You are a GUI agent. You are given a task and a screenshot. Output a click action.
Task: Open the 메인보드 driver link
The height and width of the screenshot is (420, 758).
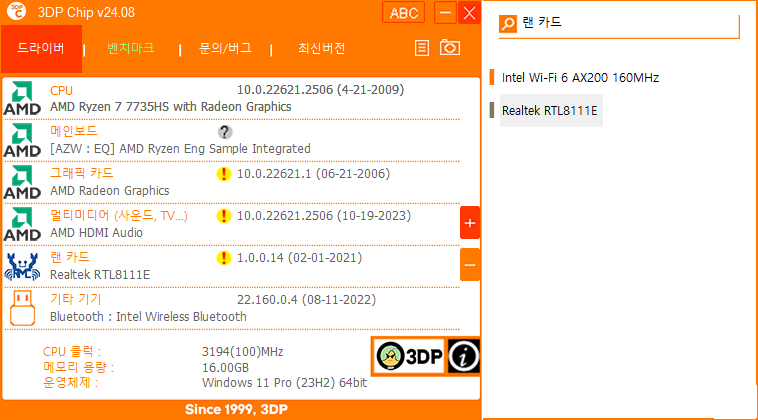pyautogui.click(x=74, y=131)
